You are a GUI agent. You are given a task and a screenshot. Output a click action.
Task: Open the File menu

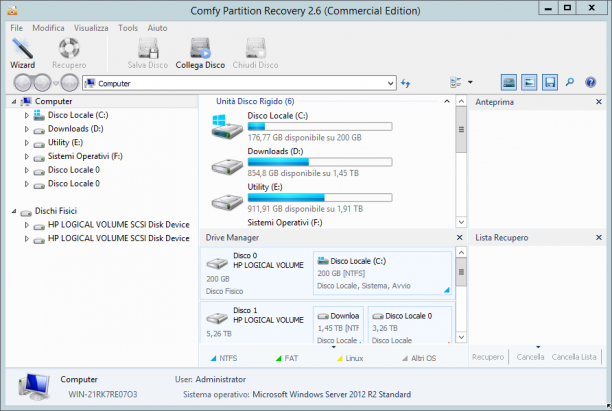[16, 28]
